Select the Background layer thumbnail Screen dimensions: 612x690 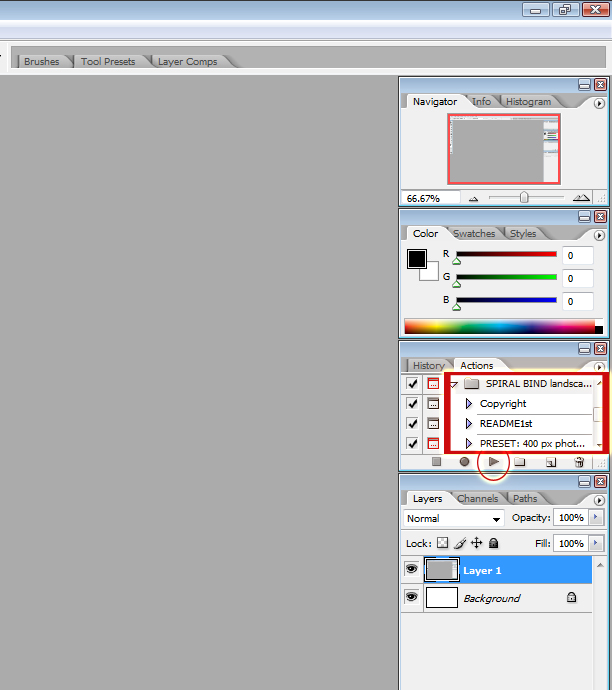coord(442,598)
